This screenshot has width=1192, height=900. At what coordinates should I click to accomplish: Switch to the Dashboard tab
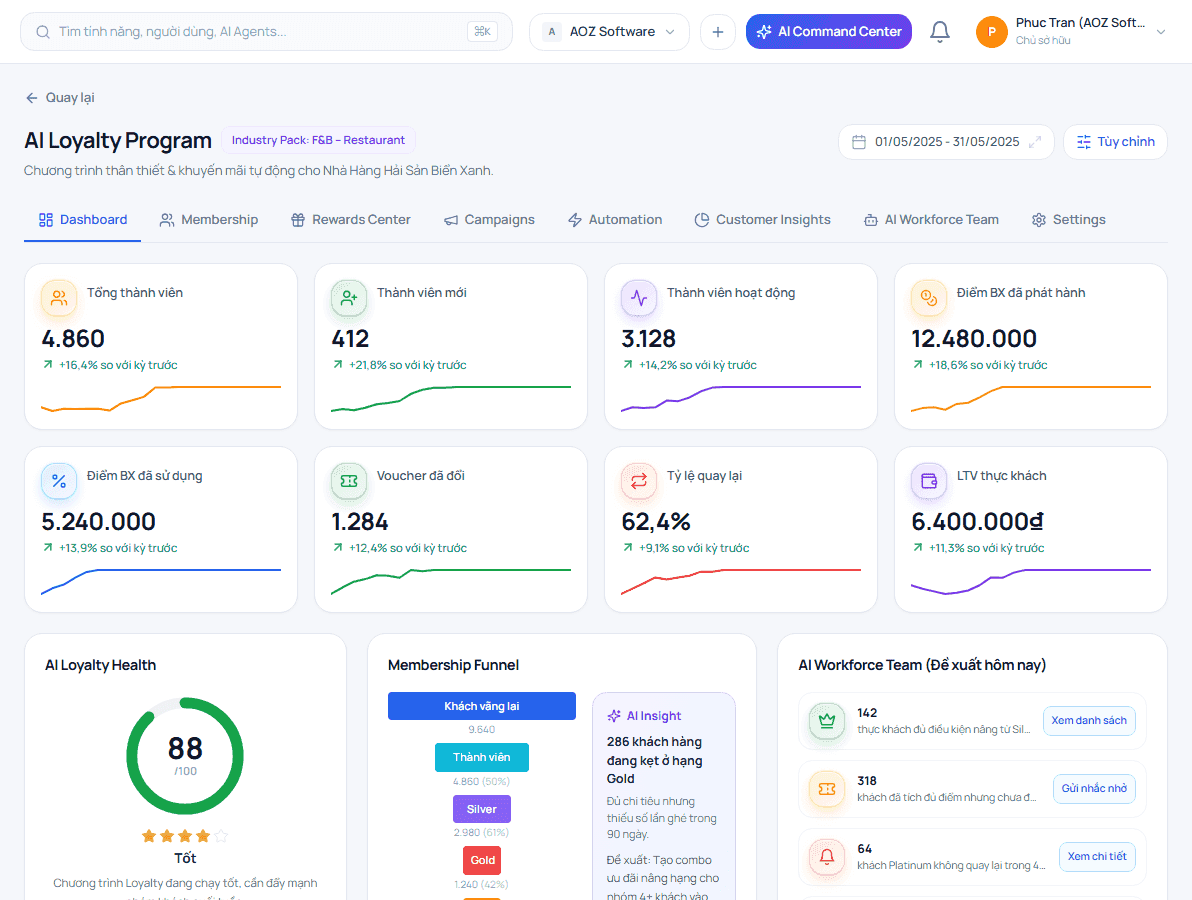83,220
